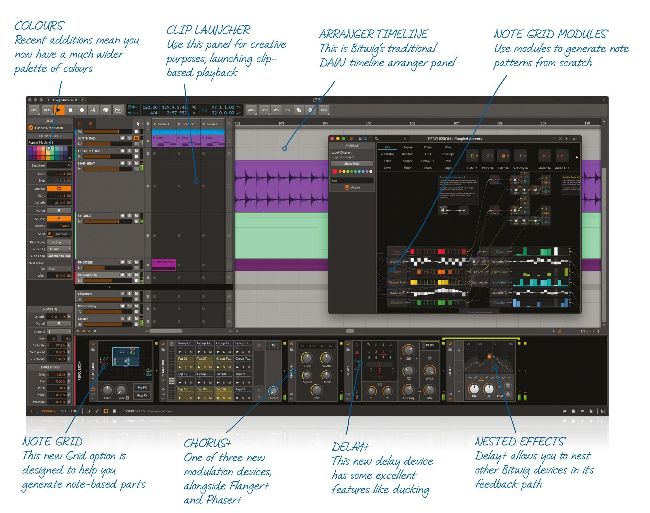Open the third module category tab in the Grid window
The height and width of the screenshot is (513, 650).
[x=427, y=147]
